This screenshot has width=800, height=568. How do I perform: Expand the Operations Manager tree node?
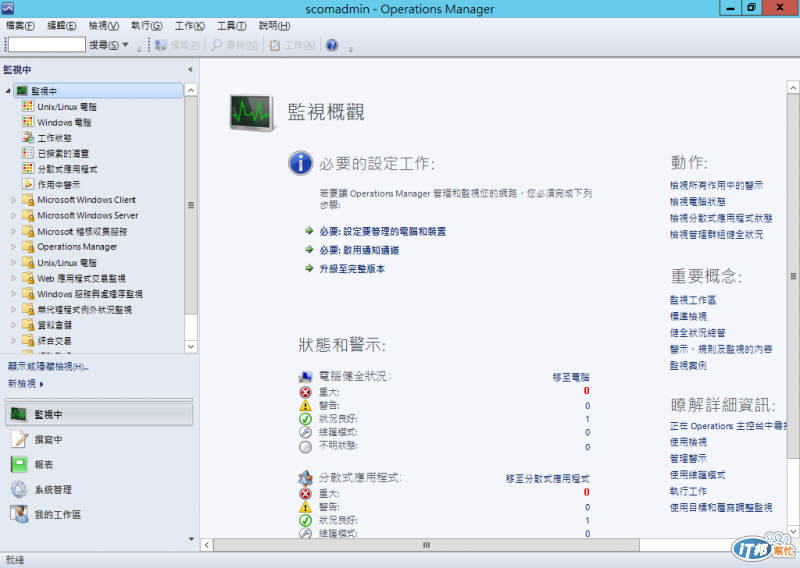(14, 246)
